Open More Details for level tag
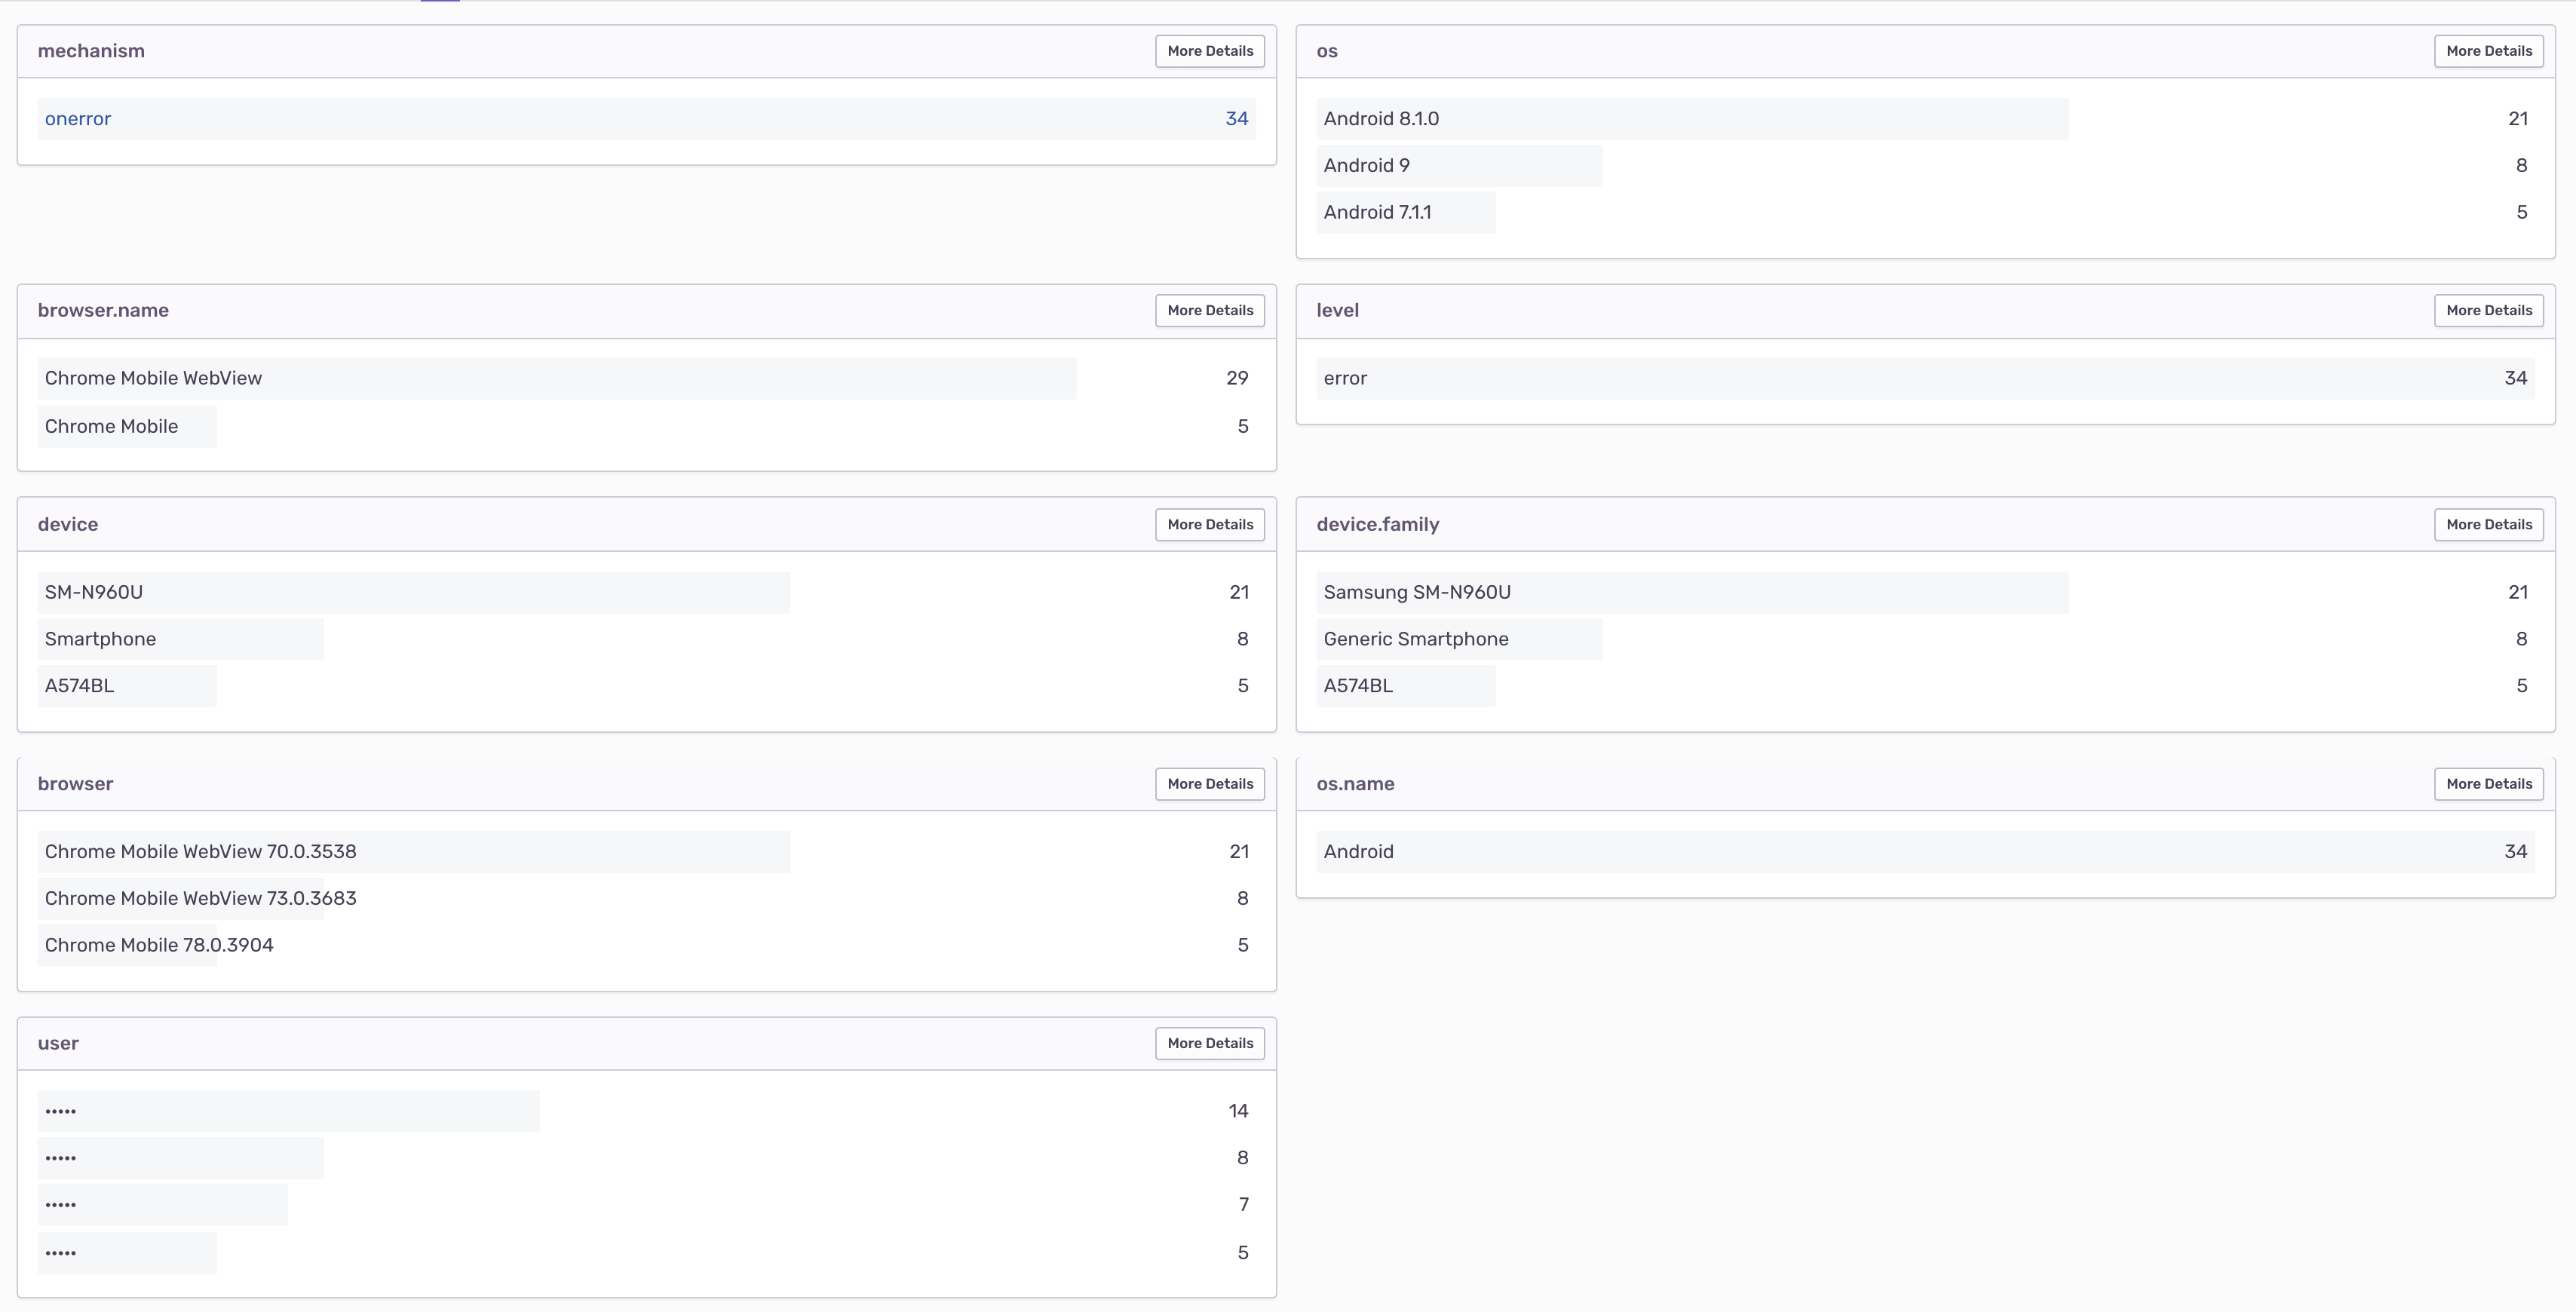 (x=2488, y=310)
